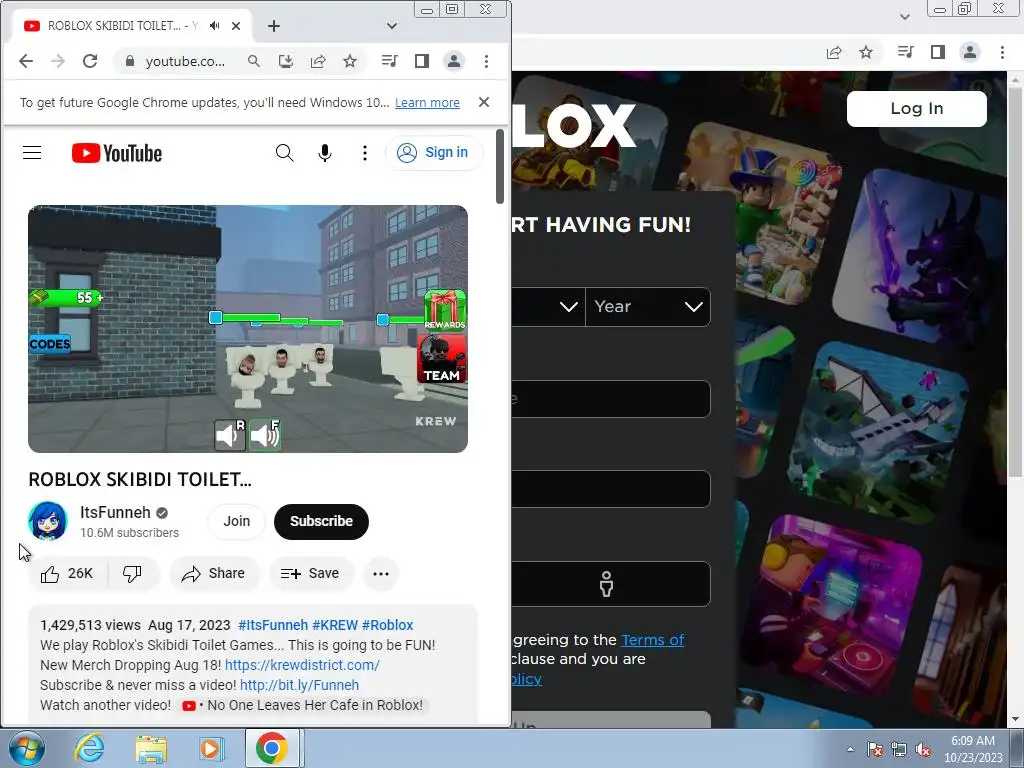Click the youtube.com address bar
The height and width of the screenshot is (768, 1024).
point(185,61)
